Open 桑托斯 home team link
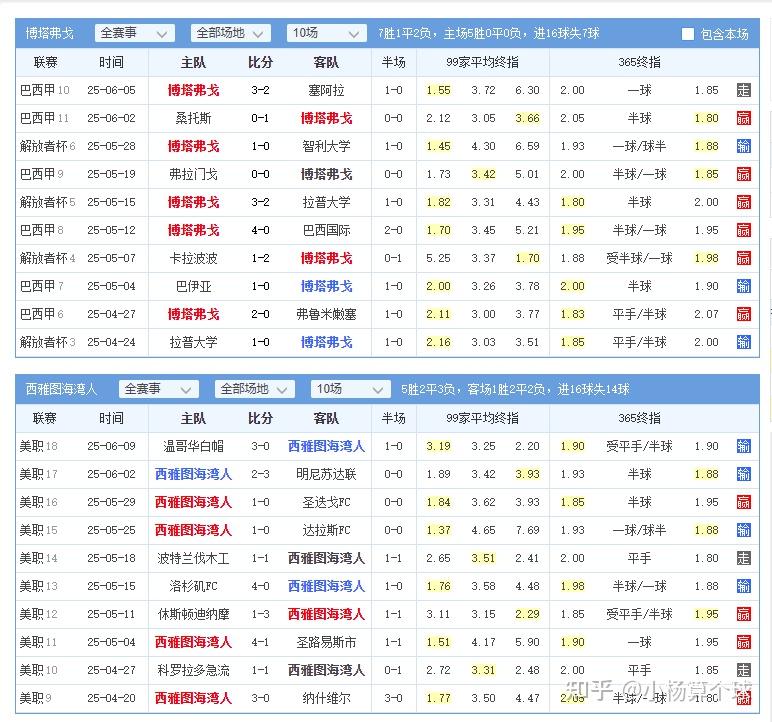Screen dimensions: 772x722 pyautogui.click(x=193, y=118)
